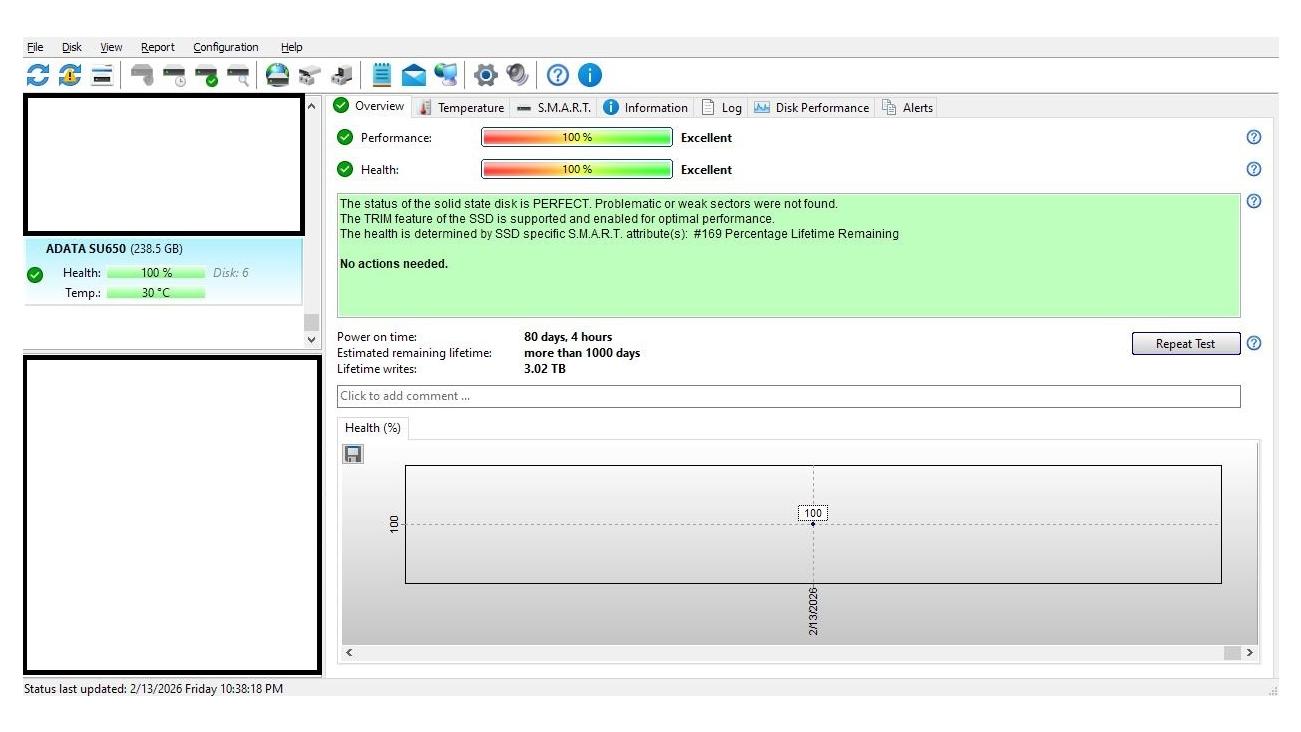Switch to the S.M.A.R.T. tab
Viewport: 1301px width, 732px height.
554,108
